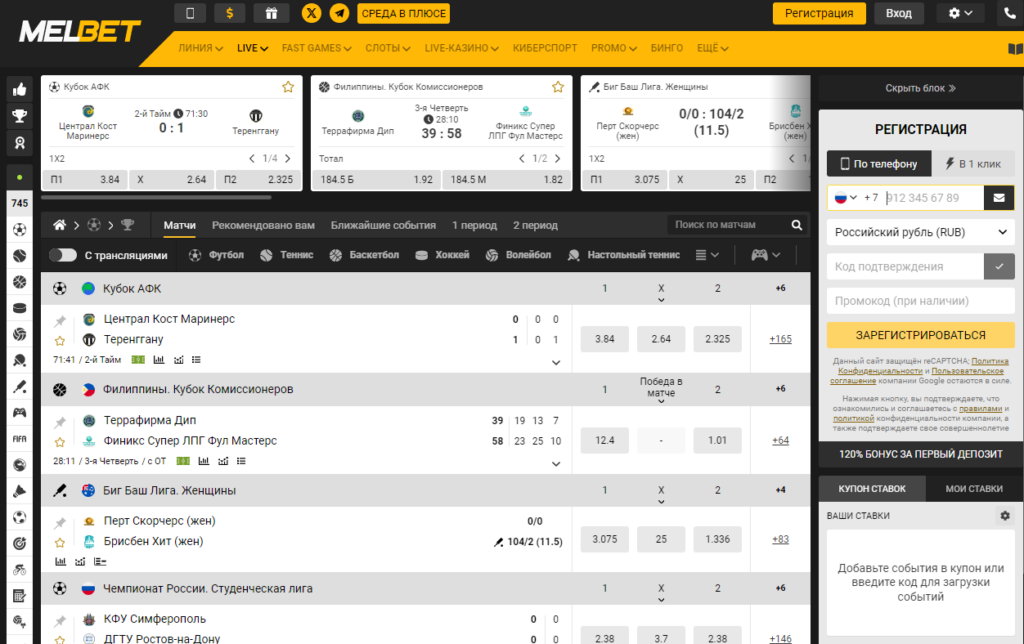This screenshot has width=1024, height=644.
Task: Favorite the Филиппины Кубок Комиссионеров card
Action: (x=558, y=87)
